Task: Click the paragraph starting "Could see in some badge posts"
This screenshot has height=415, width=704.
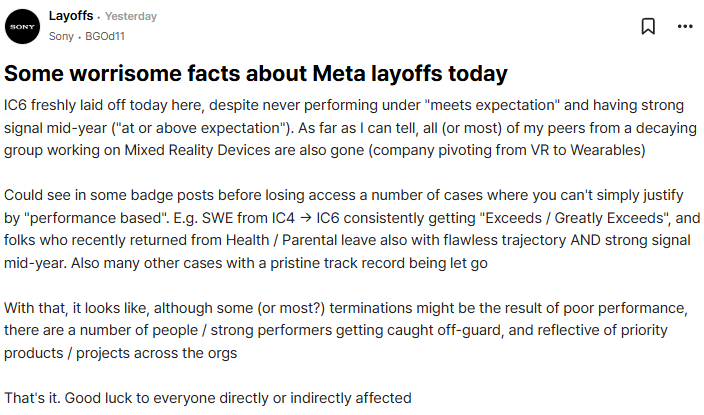Action: [x=352, y=229]
